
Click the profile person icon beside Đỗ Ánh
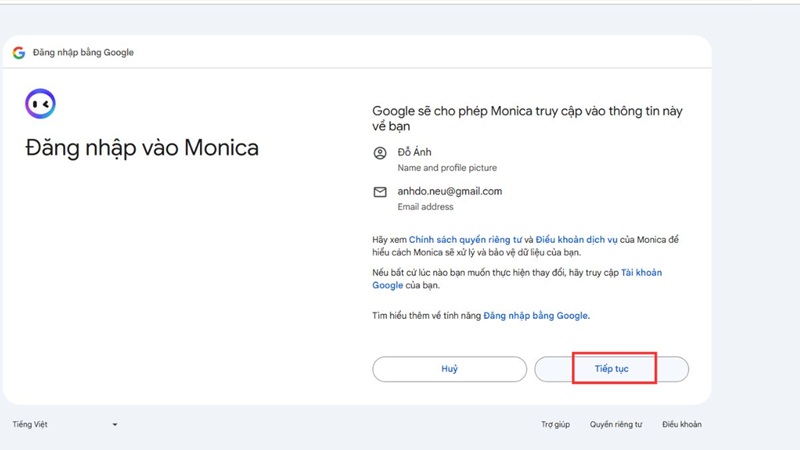(379, 153)
